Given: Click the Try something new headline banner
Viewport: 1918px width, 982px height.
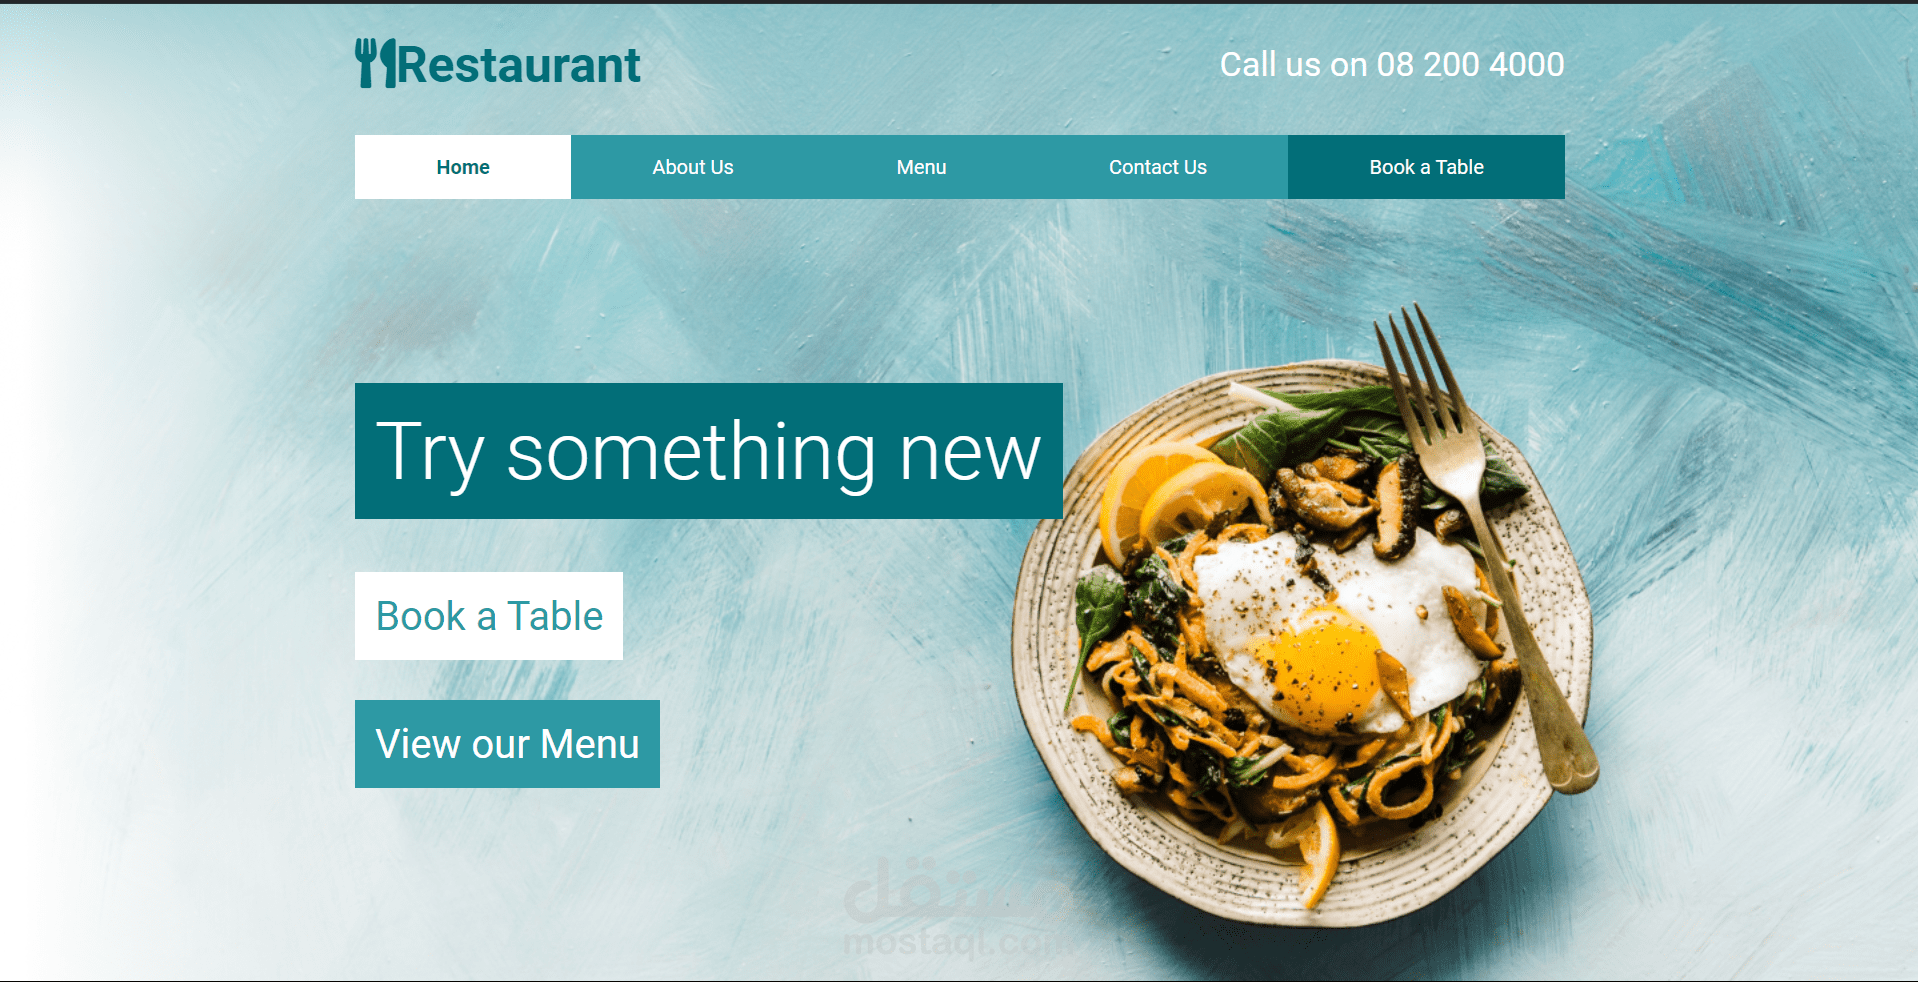Looking at the screenshot, I should click(x=709, y=451).
